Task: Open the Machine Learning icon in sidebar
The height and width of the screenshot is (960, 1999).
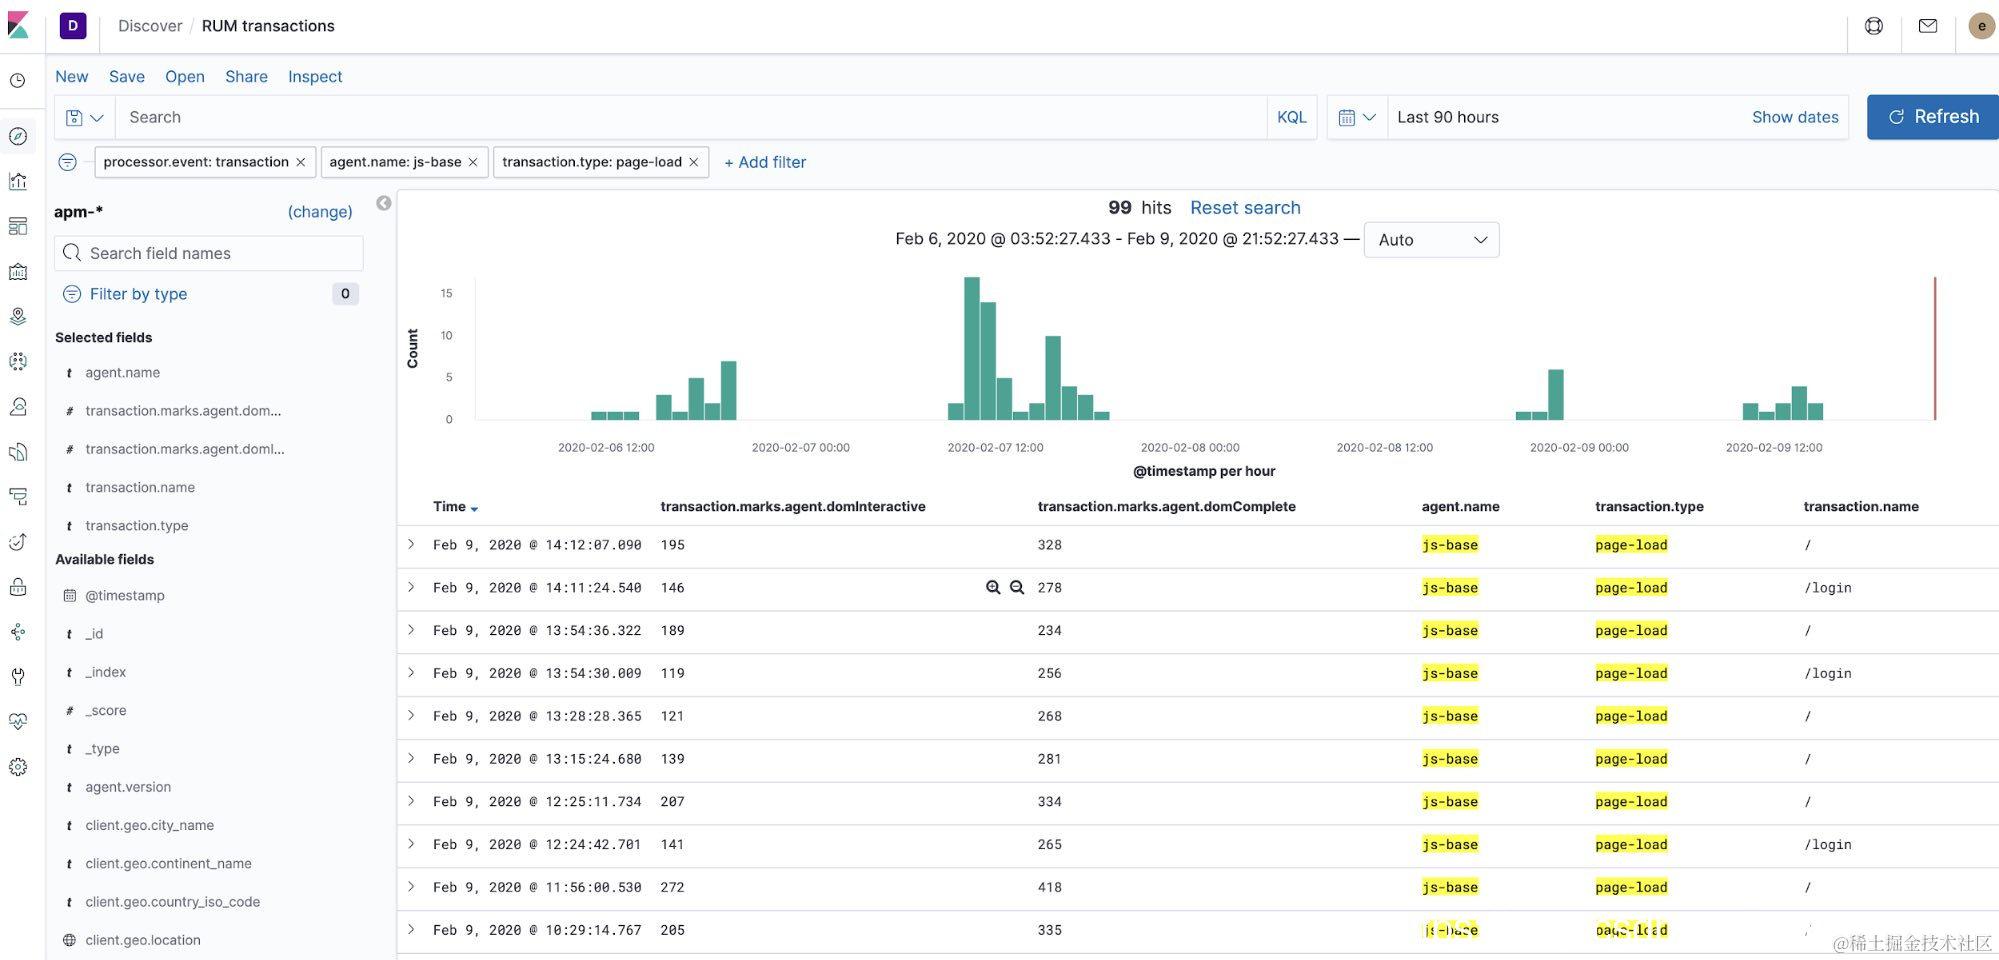Action: 18,361
